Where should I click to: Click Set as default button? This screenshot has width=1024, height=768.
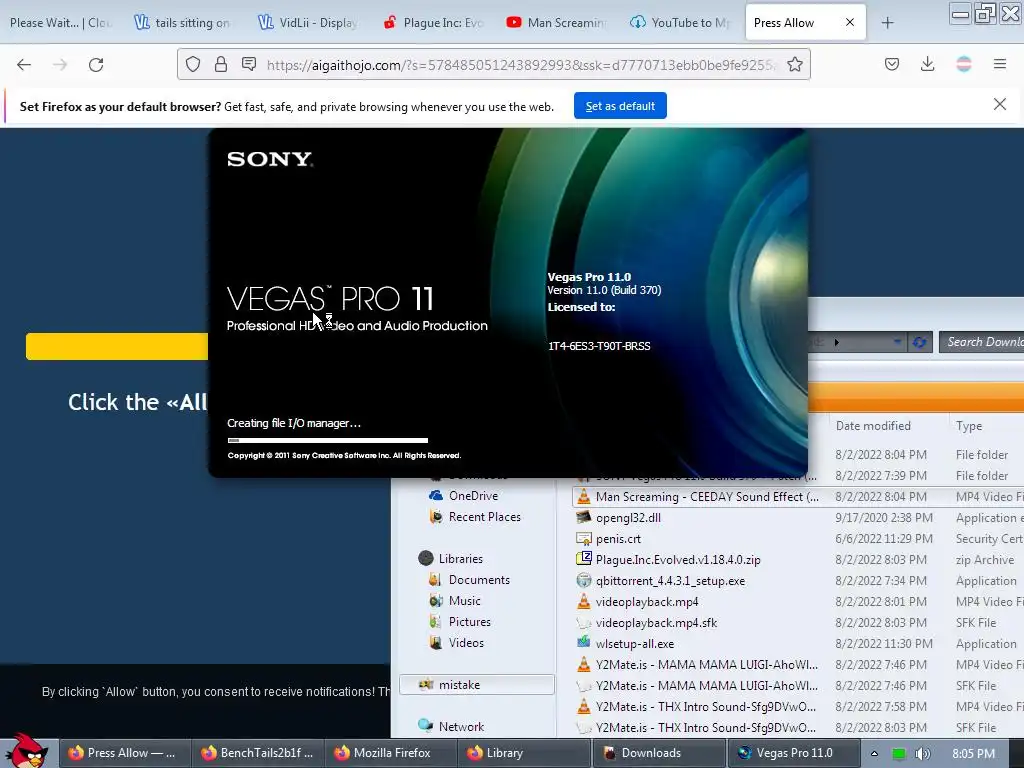(620, 106)
